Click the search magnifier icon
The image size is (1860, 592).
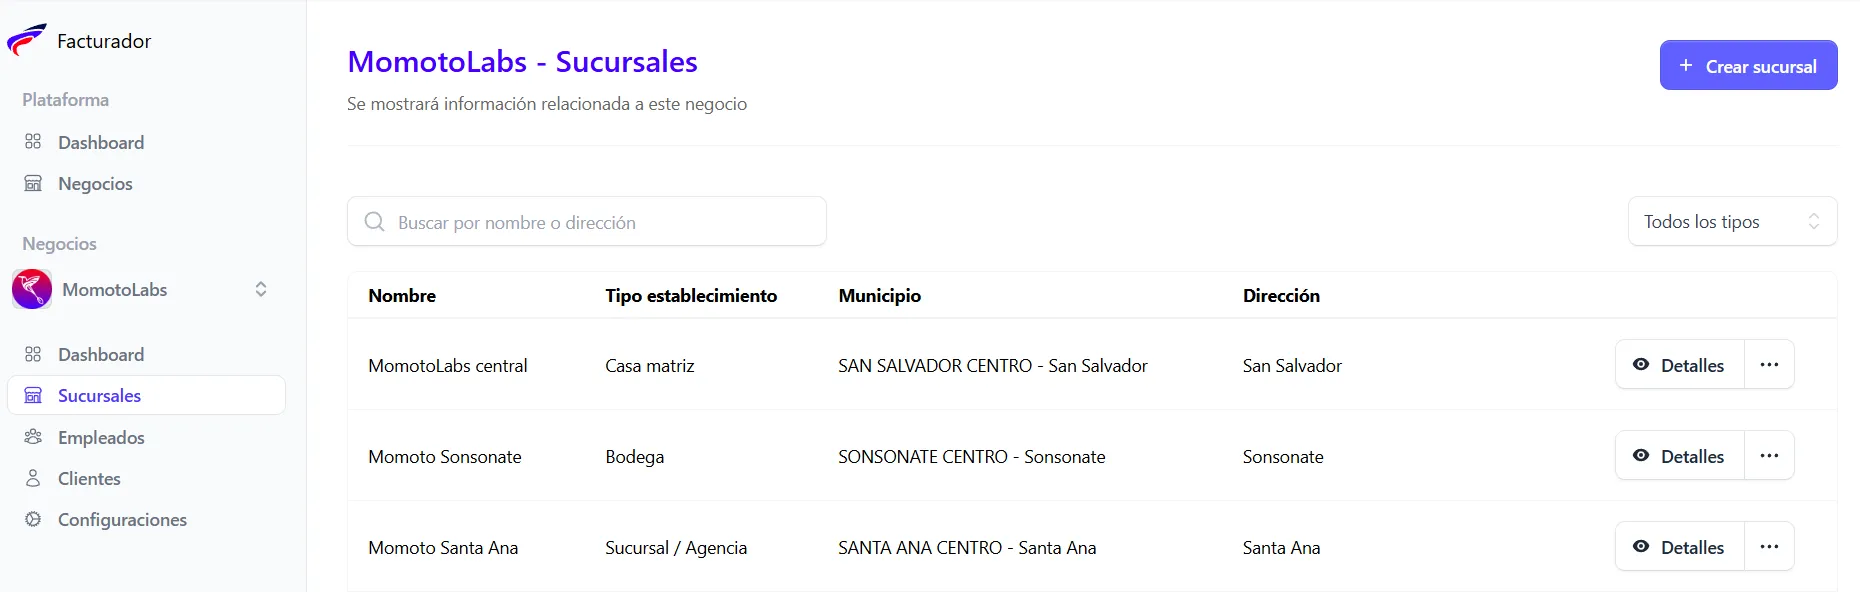point(374,221)
